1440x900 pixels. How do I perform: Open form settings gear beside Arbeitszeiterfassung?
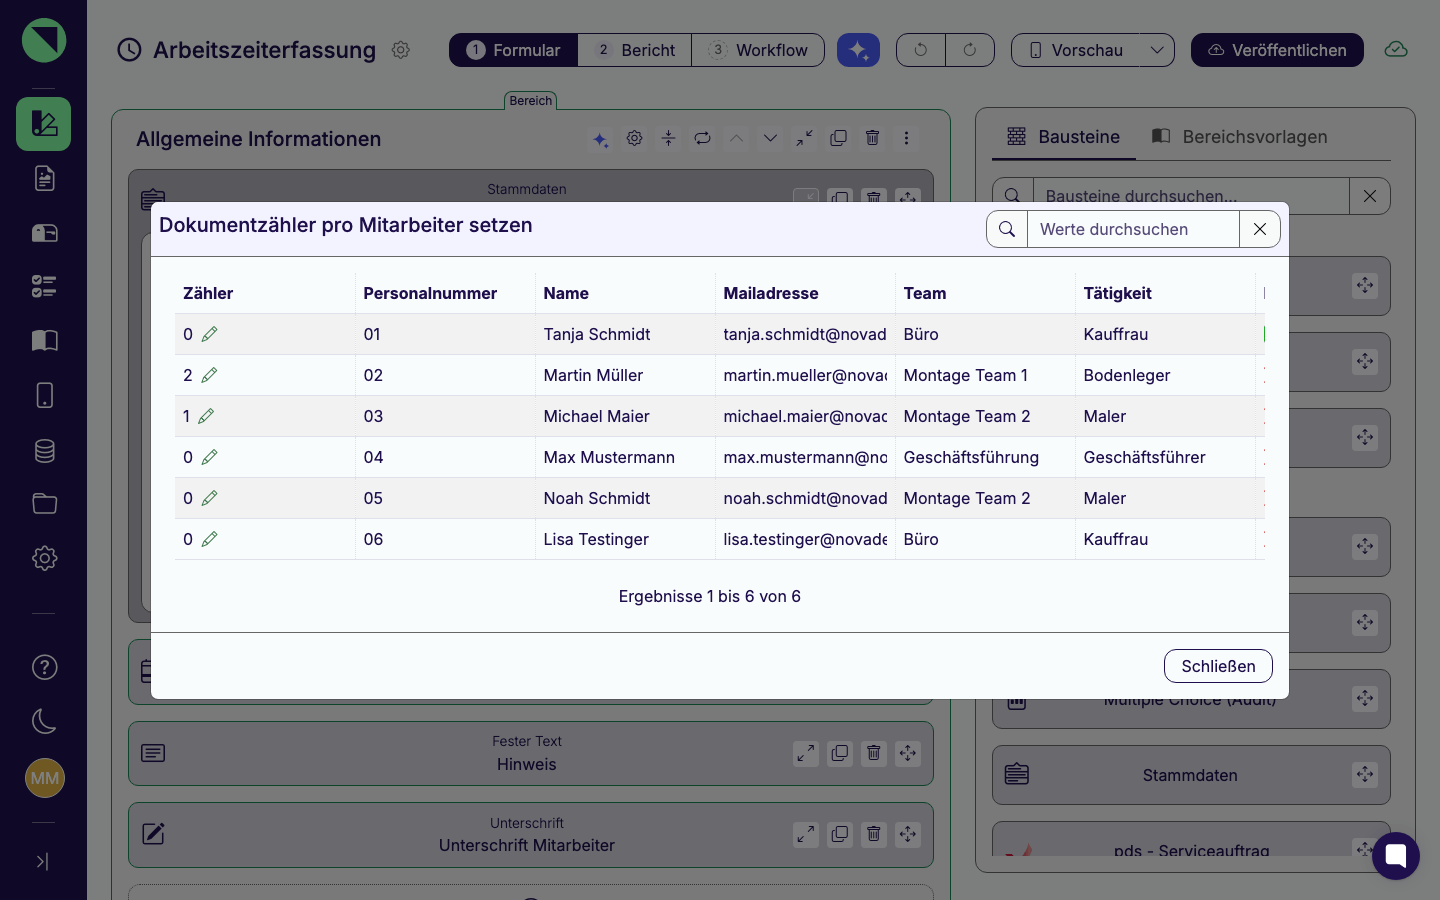[401, 50]
